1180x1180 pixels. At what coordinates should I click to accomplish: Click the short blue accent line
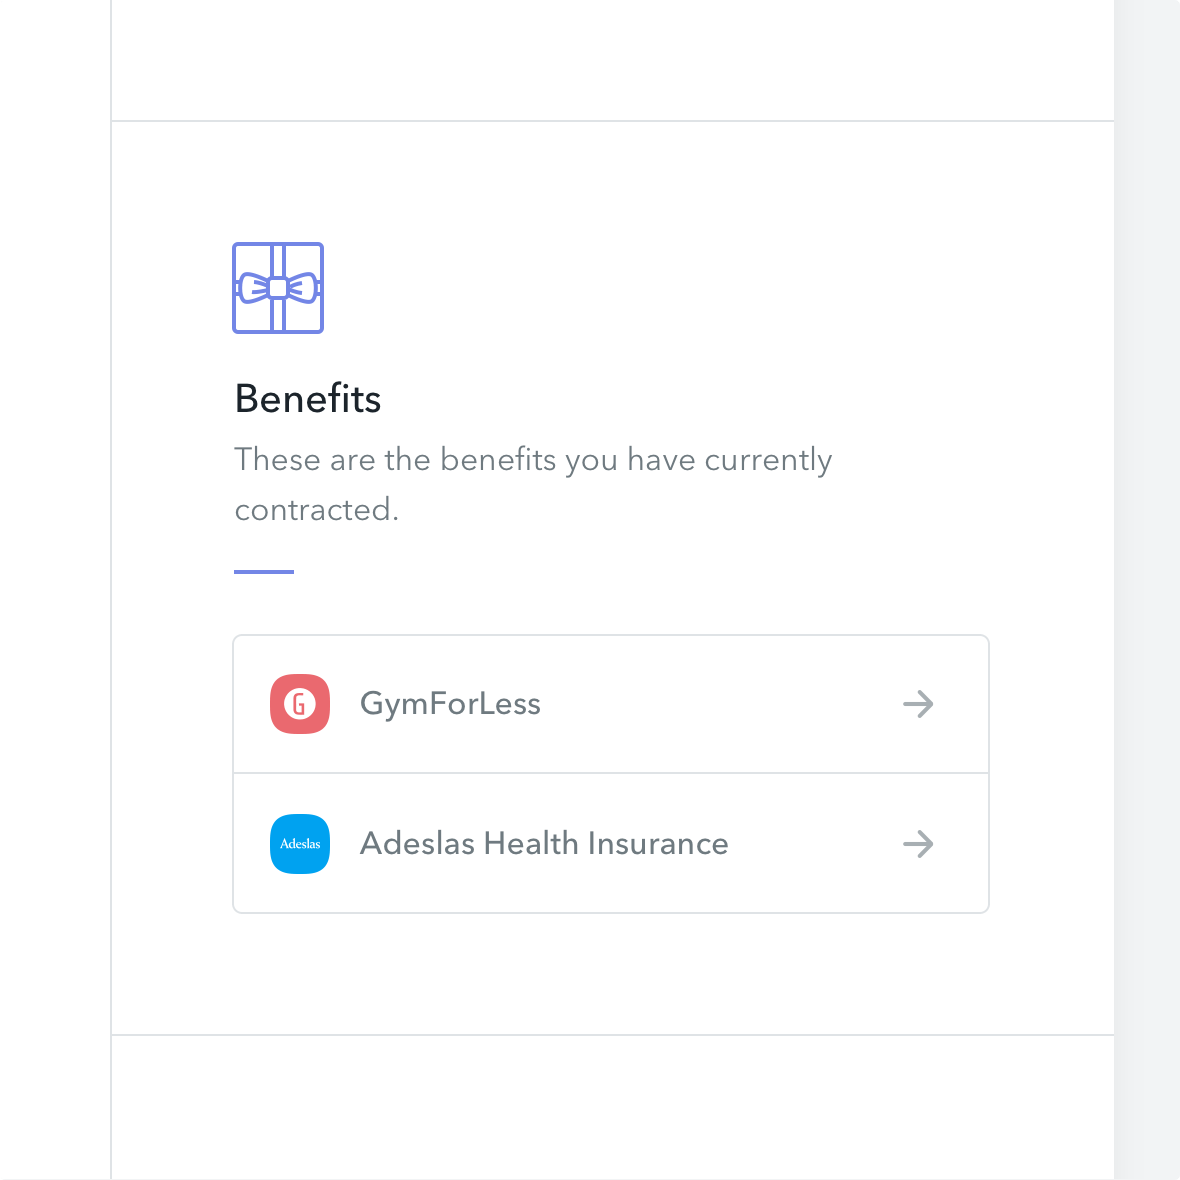click(x=264, y=572)
